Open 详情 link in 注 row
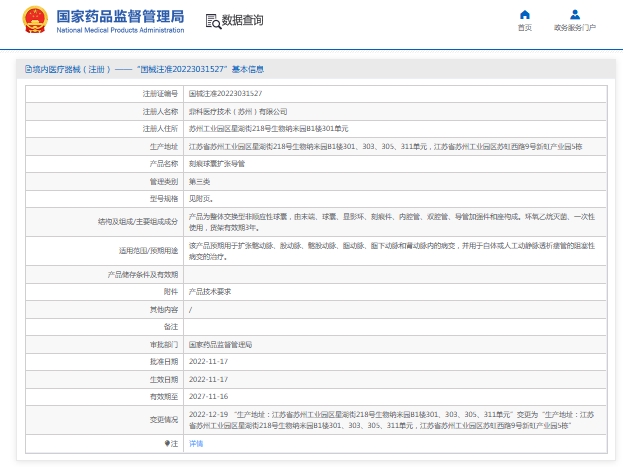 tap(196, 444)
